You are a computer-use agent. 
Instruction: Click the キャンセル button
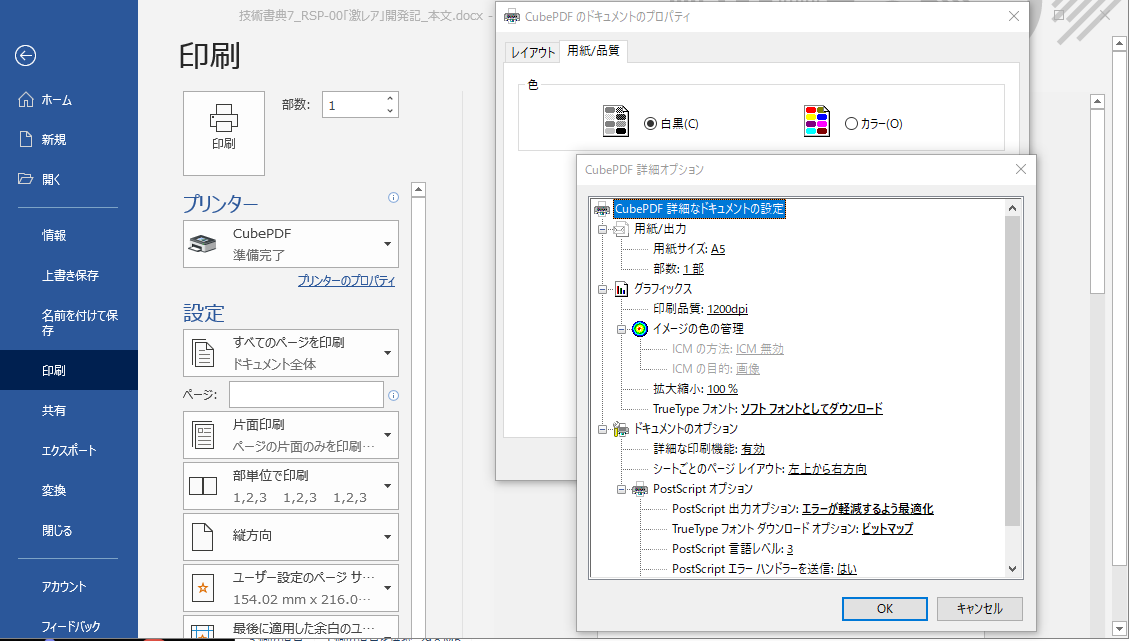point(979,609)
